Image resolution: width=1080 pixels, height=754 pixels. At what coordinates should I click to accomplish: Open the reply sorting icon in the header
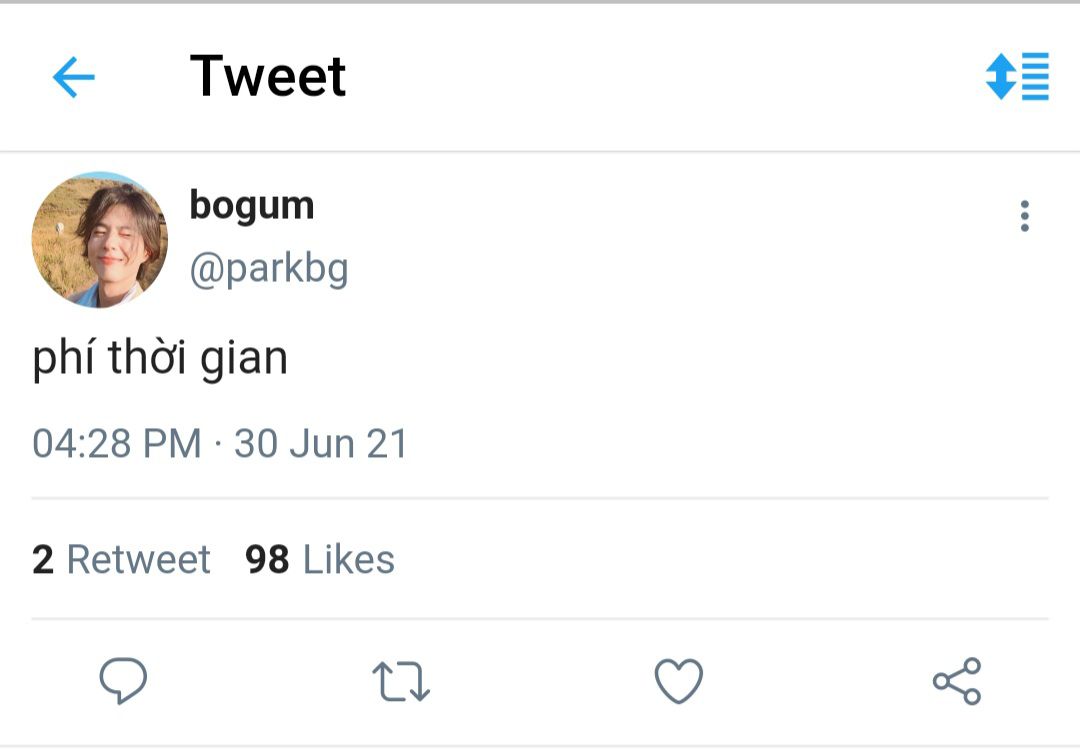(1017, 76)
